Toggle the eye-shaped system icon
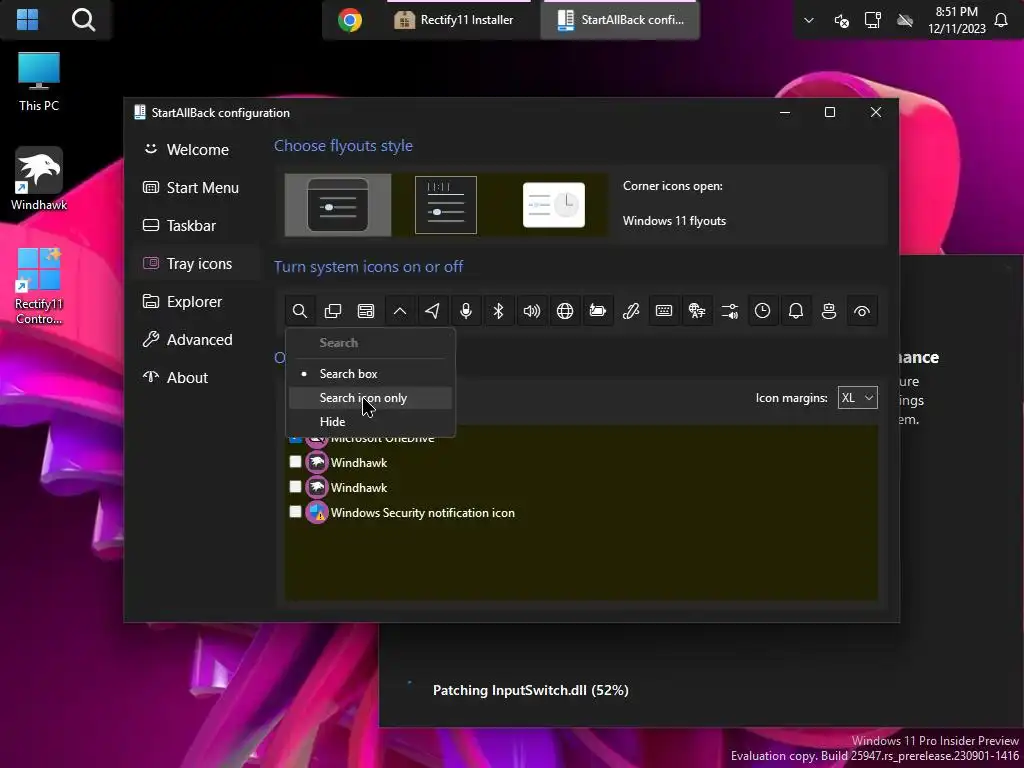Viewport: 1024px width, 768px height. 862,311
